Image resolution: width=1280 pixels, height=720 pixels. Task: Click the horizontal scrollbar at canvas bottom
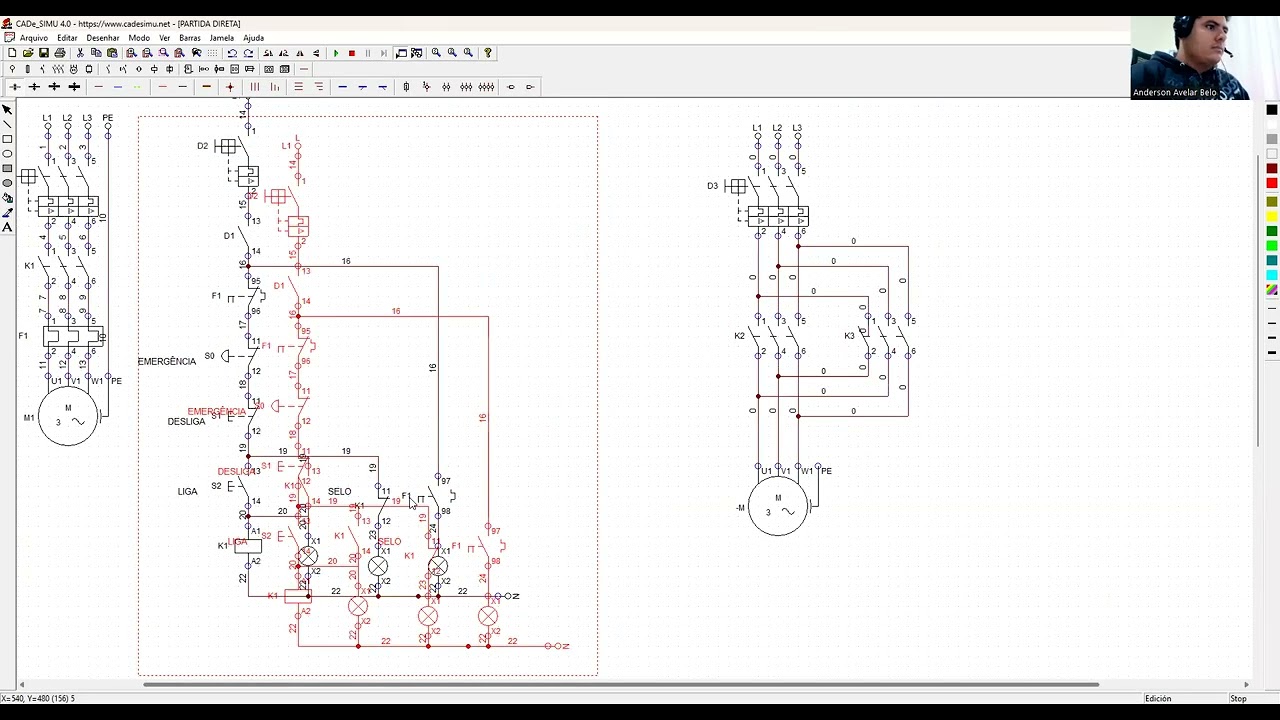tap(620, 685)
